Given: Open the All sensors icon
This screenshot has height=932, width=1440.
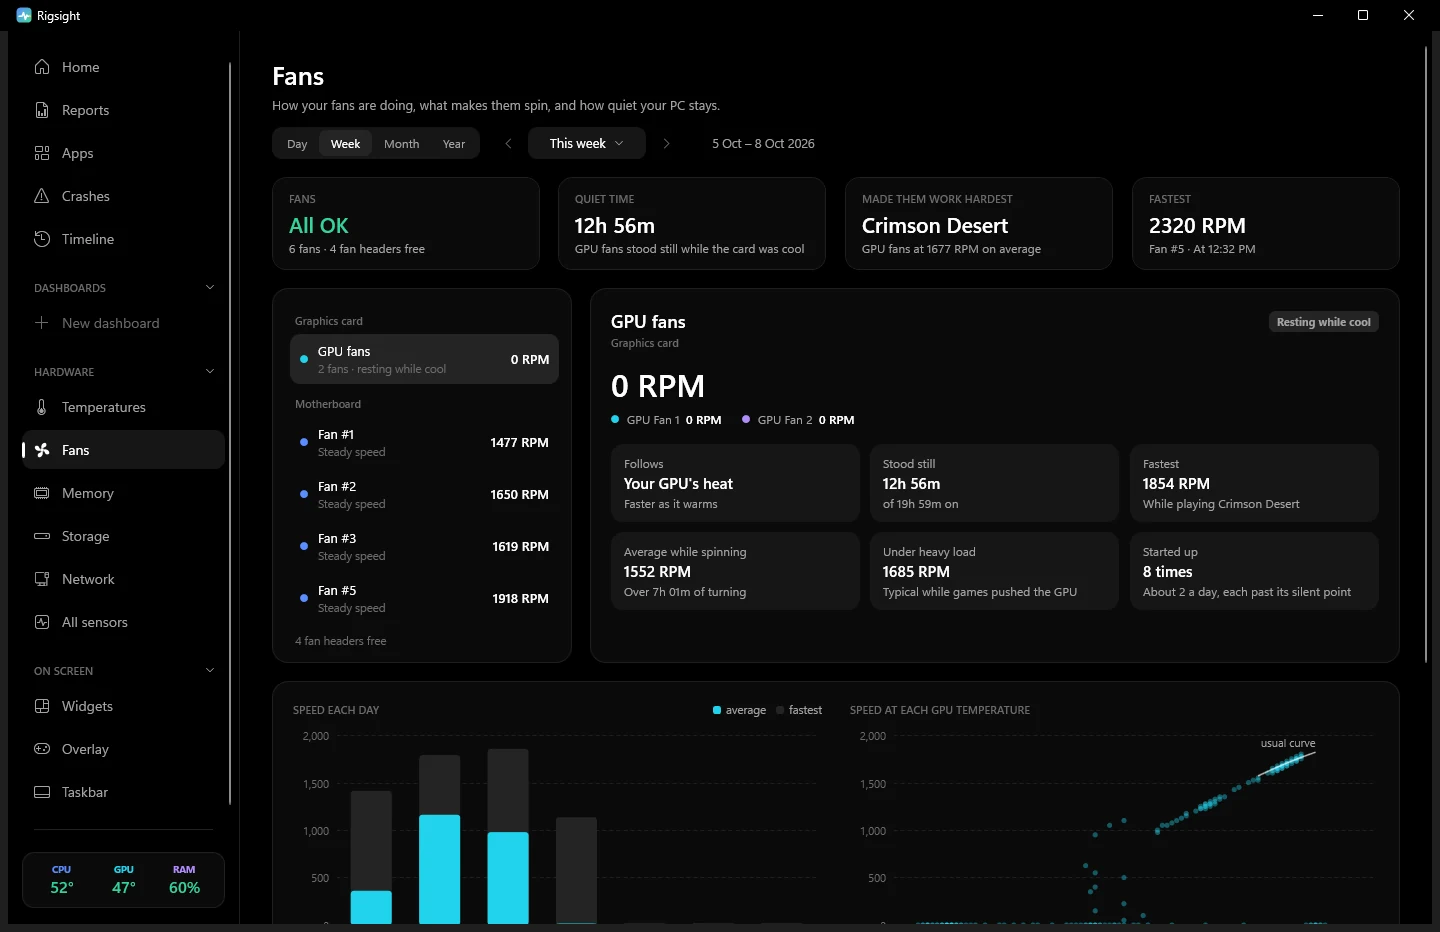Looking at the screenshot, I should [42, 622].
